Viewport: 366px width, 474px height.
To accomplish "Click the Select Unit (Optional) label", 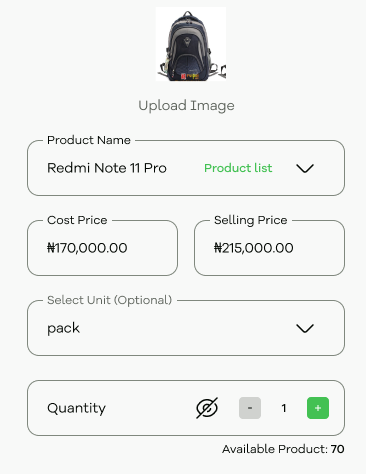I will coord(109,300).
